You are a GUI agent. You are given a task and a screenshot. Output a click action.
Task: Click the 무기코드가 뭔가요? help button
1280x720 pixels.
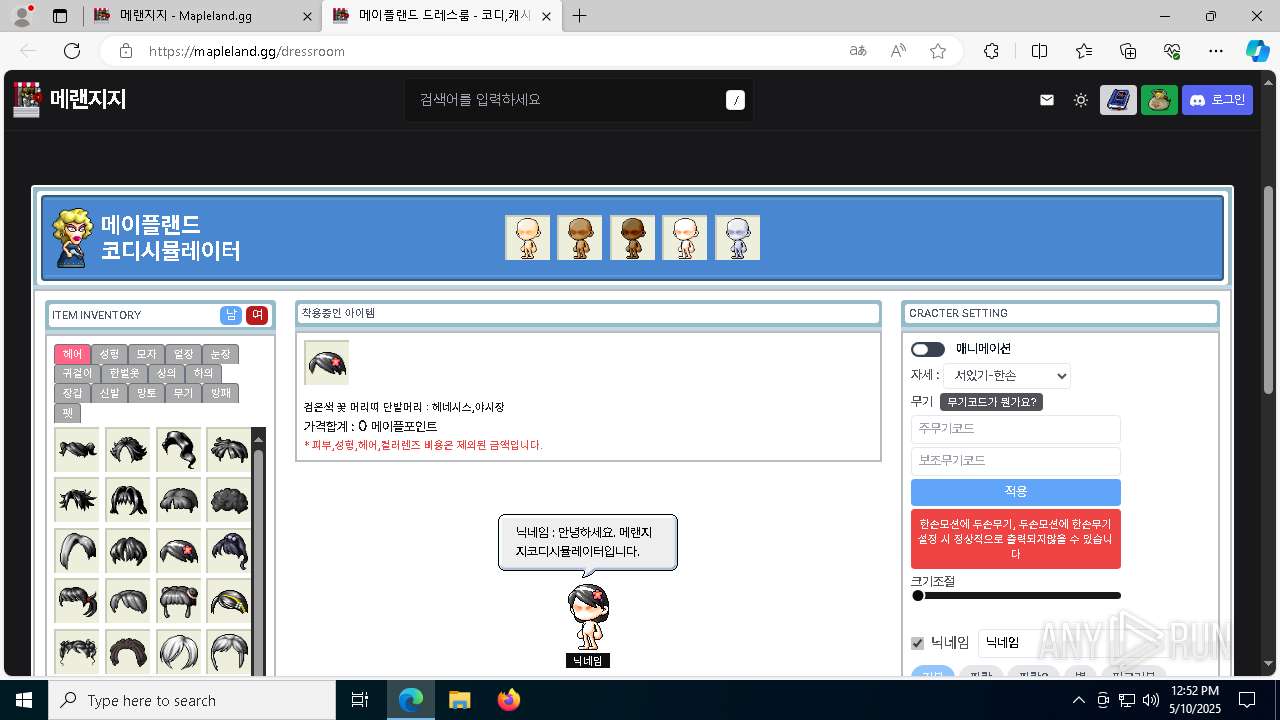click(x=992, y=402)
